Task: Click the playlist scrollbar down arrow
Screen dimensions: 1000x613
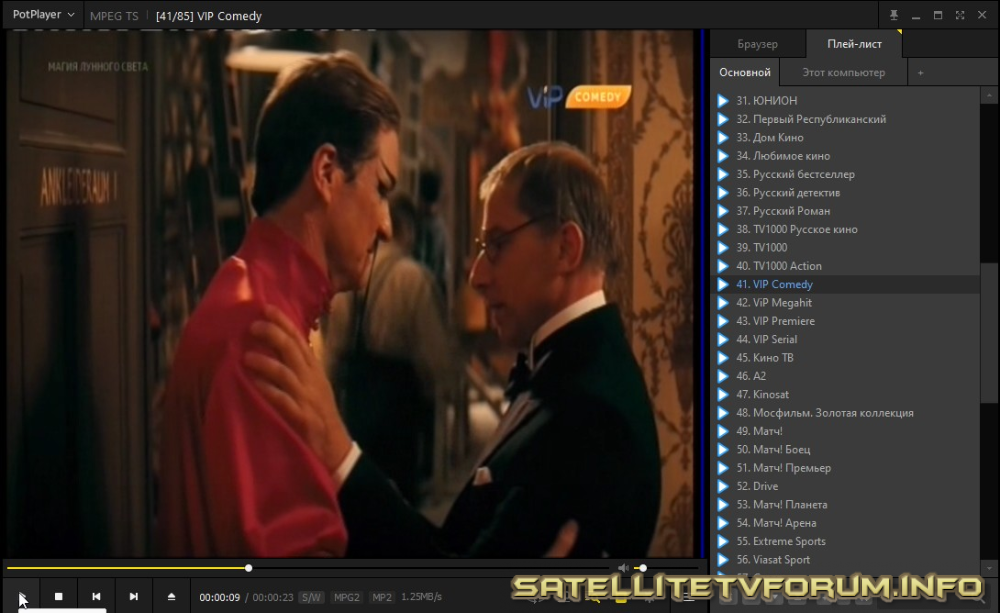Action: click(x=989, y=568)
